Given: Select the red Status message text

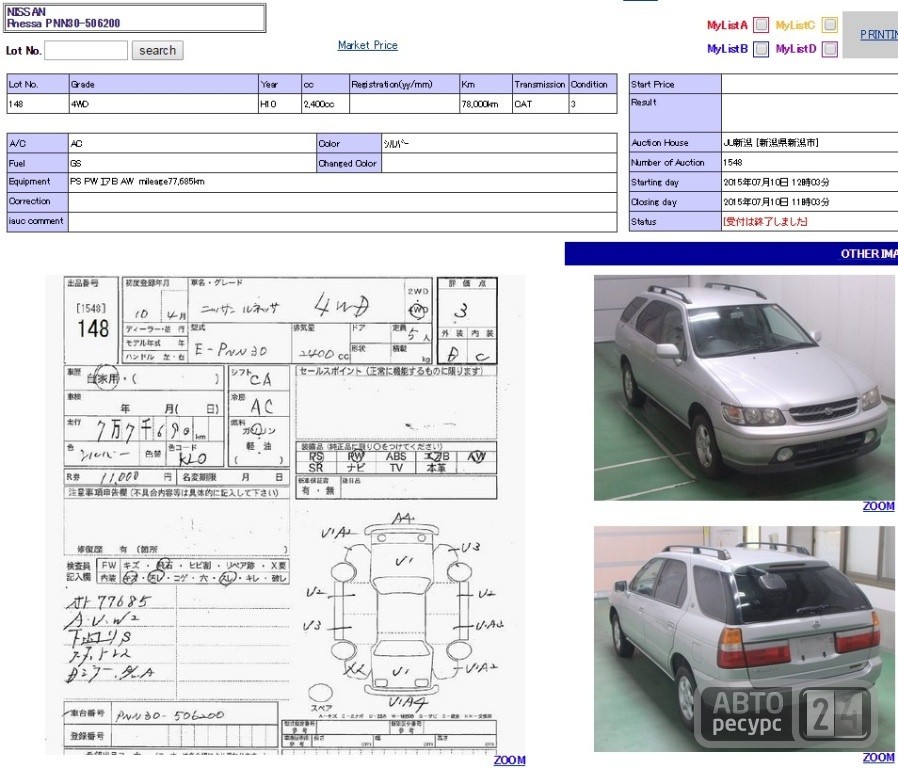Looking at the screenshot, I should pyautogui.click(x=765, y=222).
